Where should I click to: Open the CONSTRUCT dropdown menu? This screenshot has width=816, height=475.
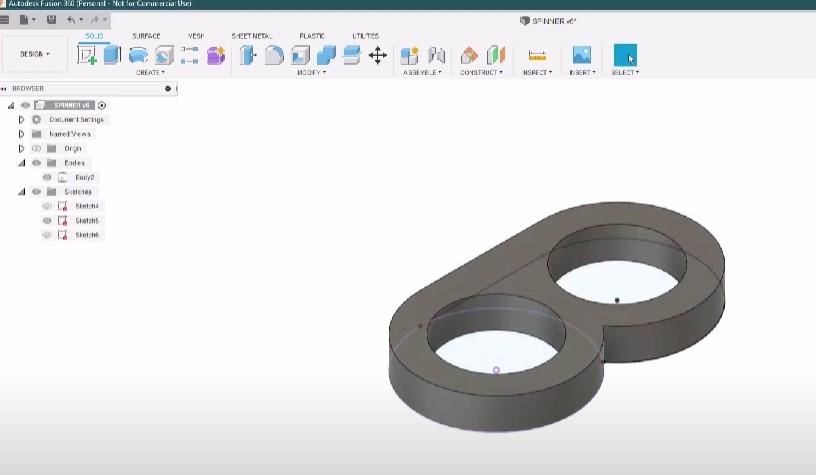coord(481,72)
